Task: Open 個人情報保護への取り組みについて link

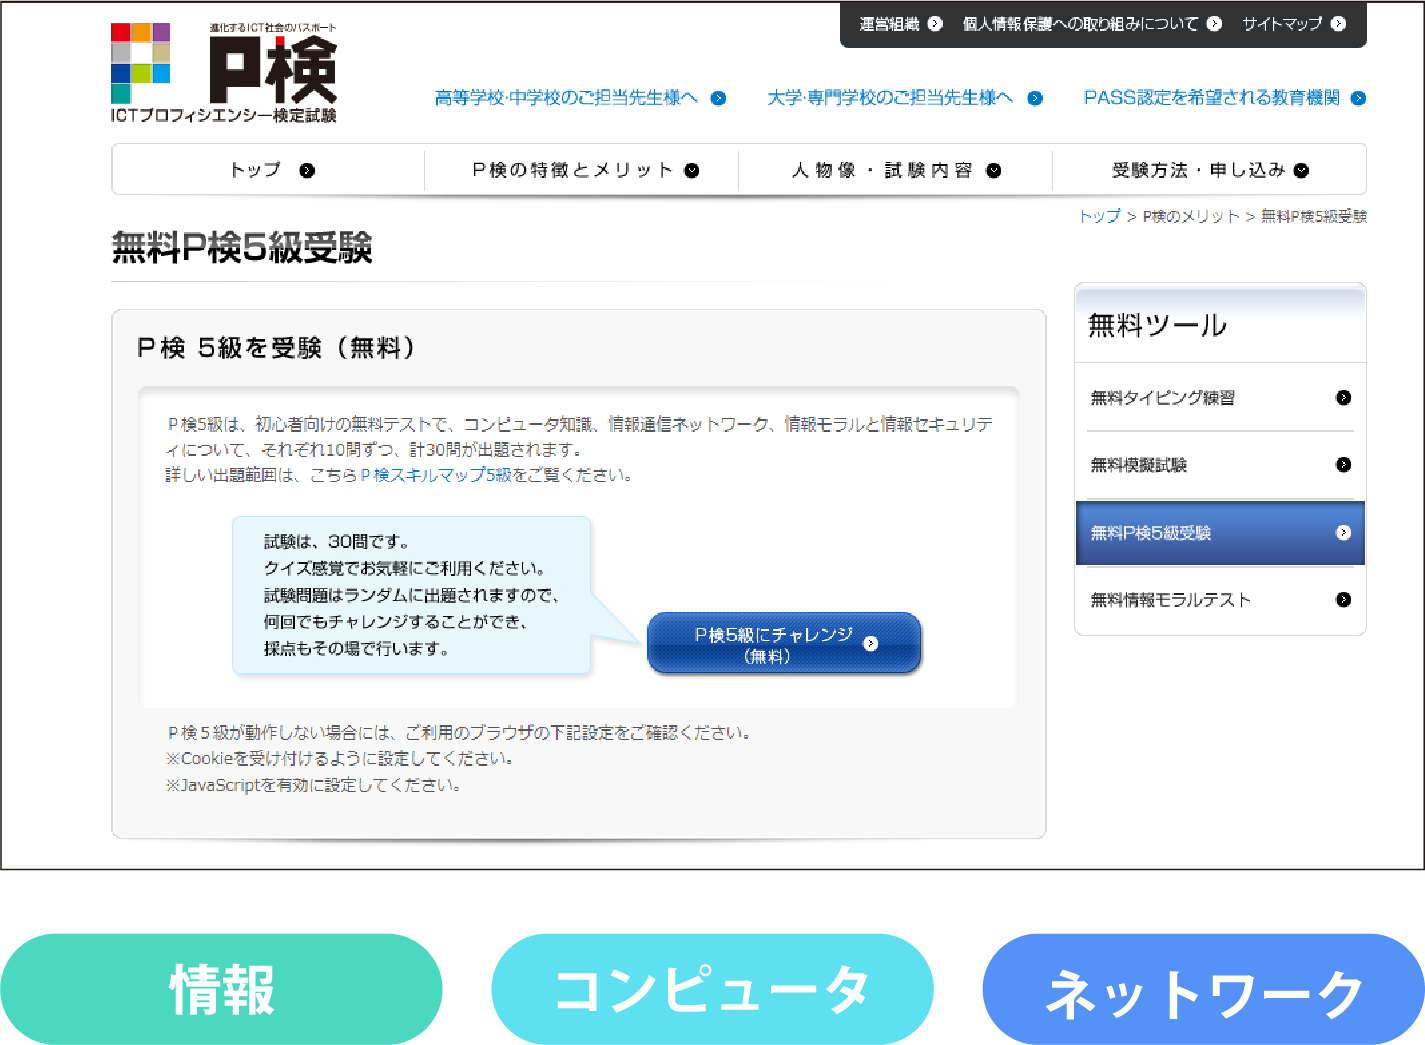Action: (1079, 24)
